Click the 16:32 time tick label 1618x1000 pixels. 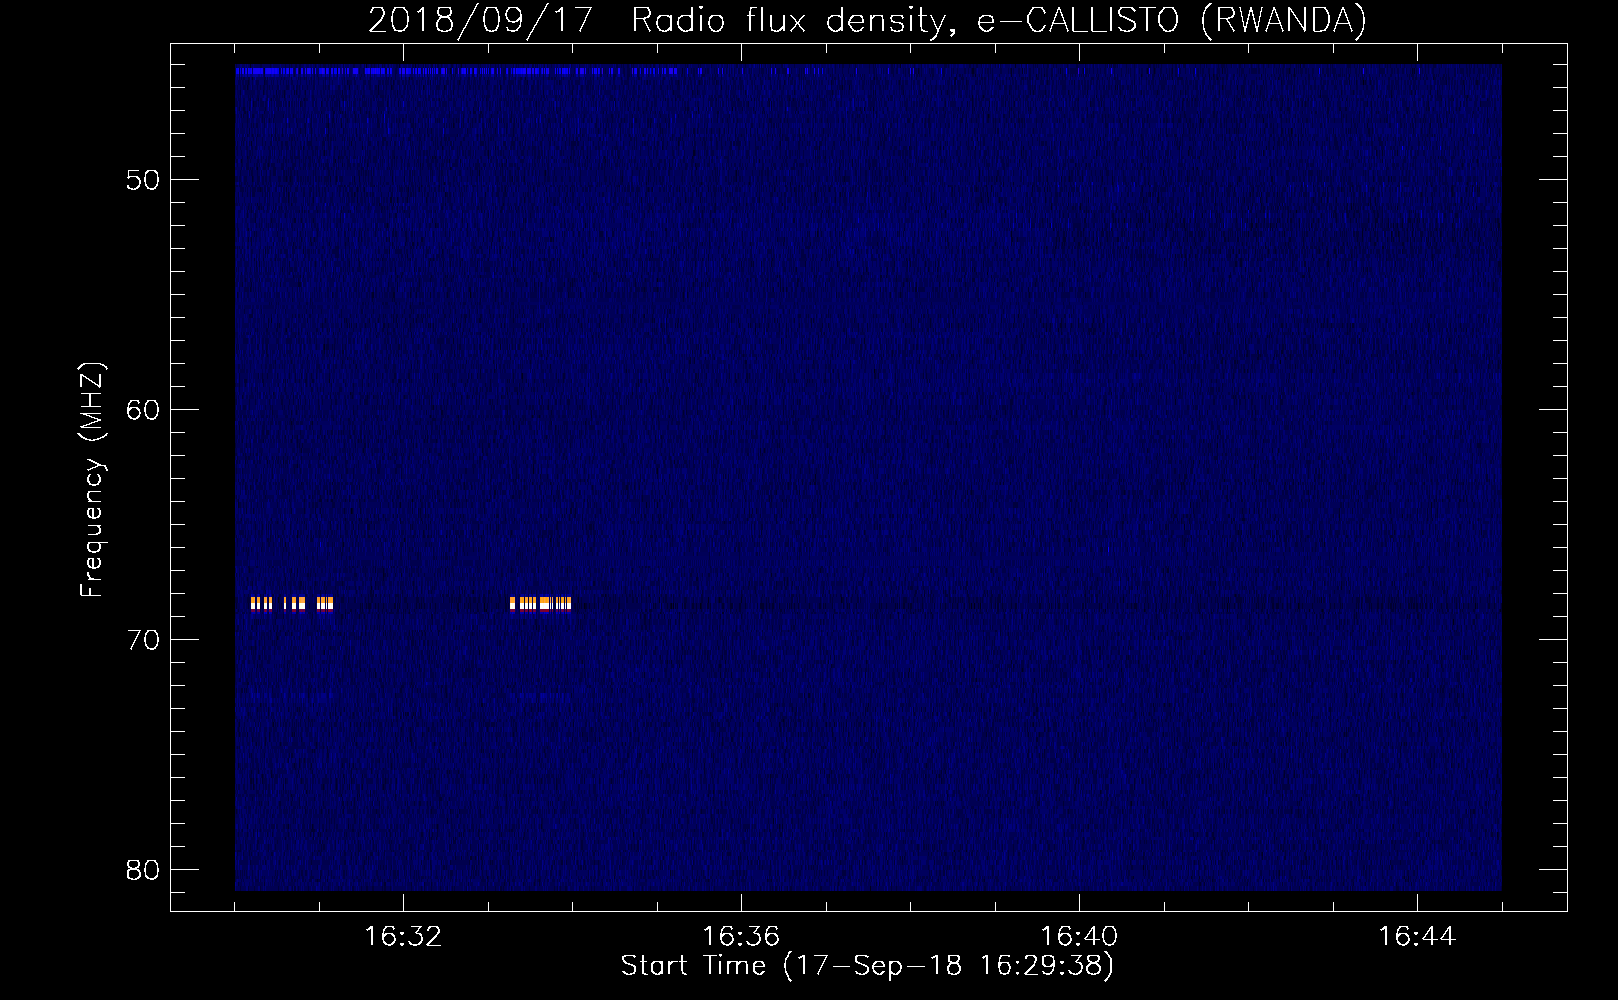point(403,937)
